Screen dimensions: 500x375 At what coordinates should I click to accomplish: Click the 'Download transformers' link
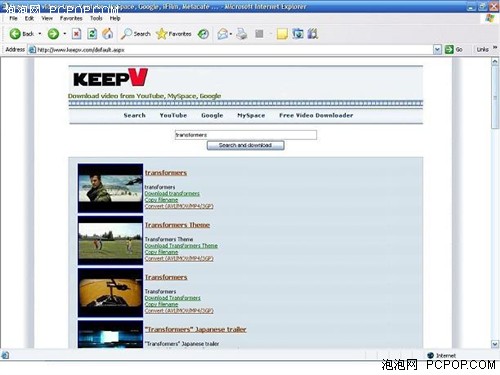pos(172,193)
